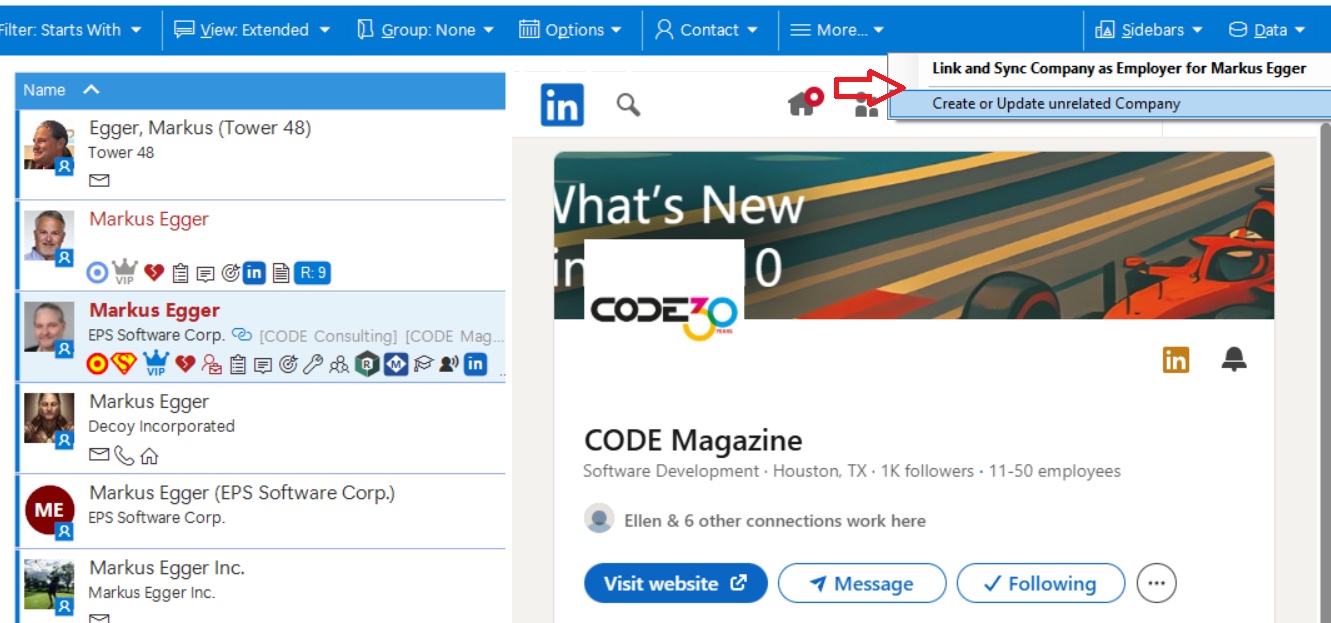Image resolution: width=1331 pixels, height=623 pixels.
Task: Click the graduation cap icon
Action: coord(424,365)
